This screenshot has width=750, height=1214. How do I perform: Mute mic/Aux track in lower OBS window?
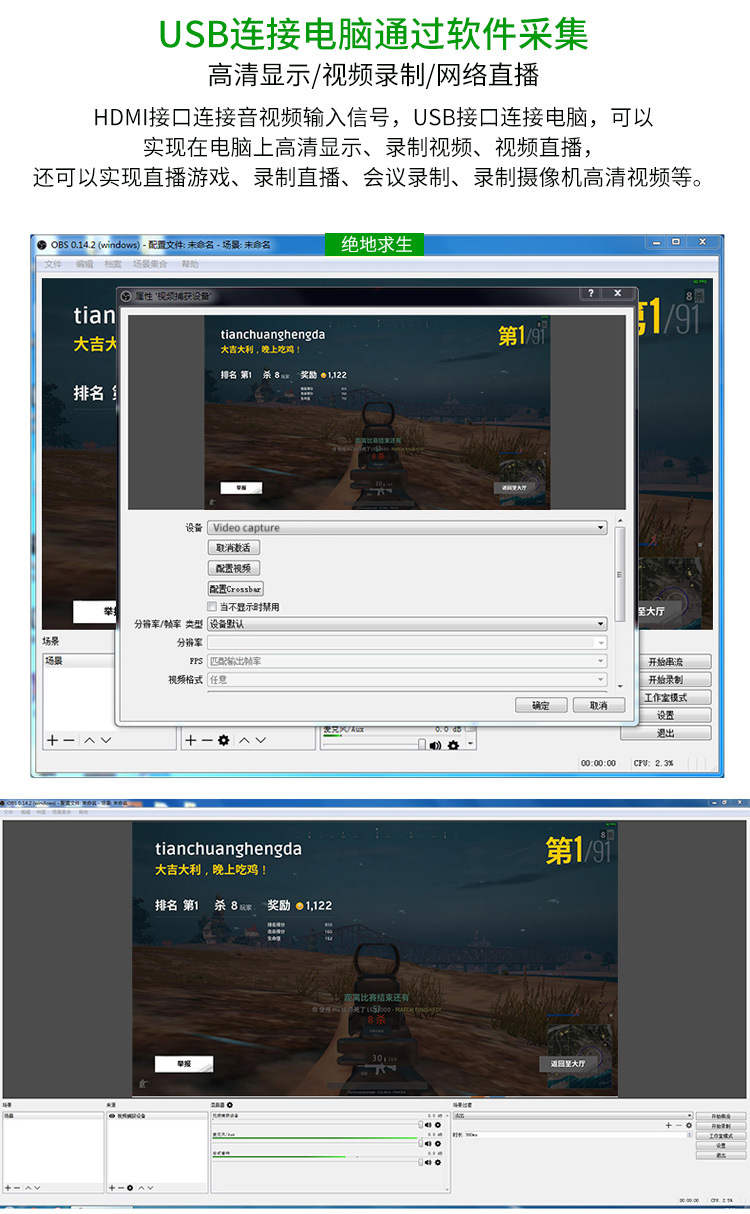point(427,1143)
